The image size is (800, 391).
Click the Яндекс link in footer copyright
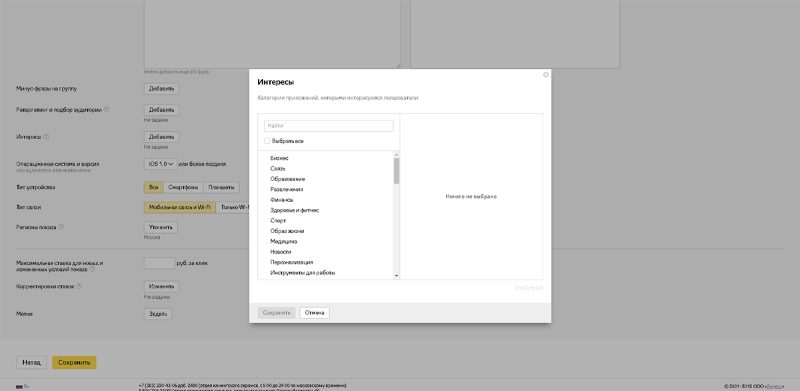[x=774, y=387]
